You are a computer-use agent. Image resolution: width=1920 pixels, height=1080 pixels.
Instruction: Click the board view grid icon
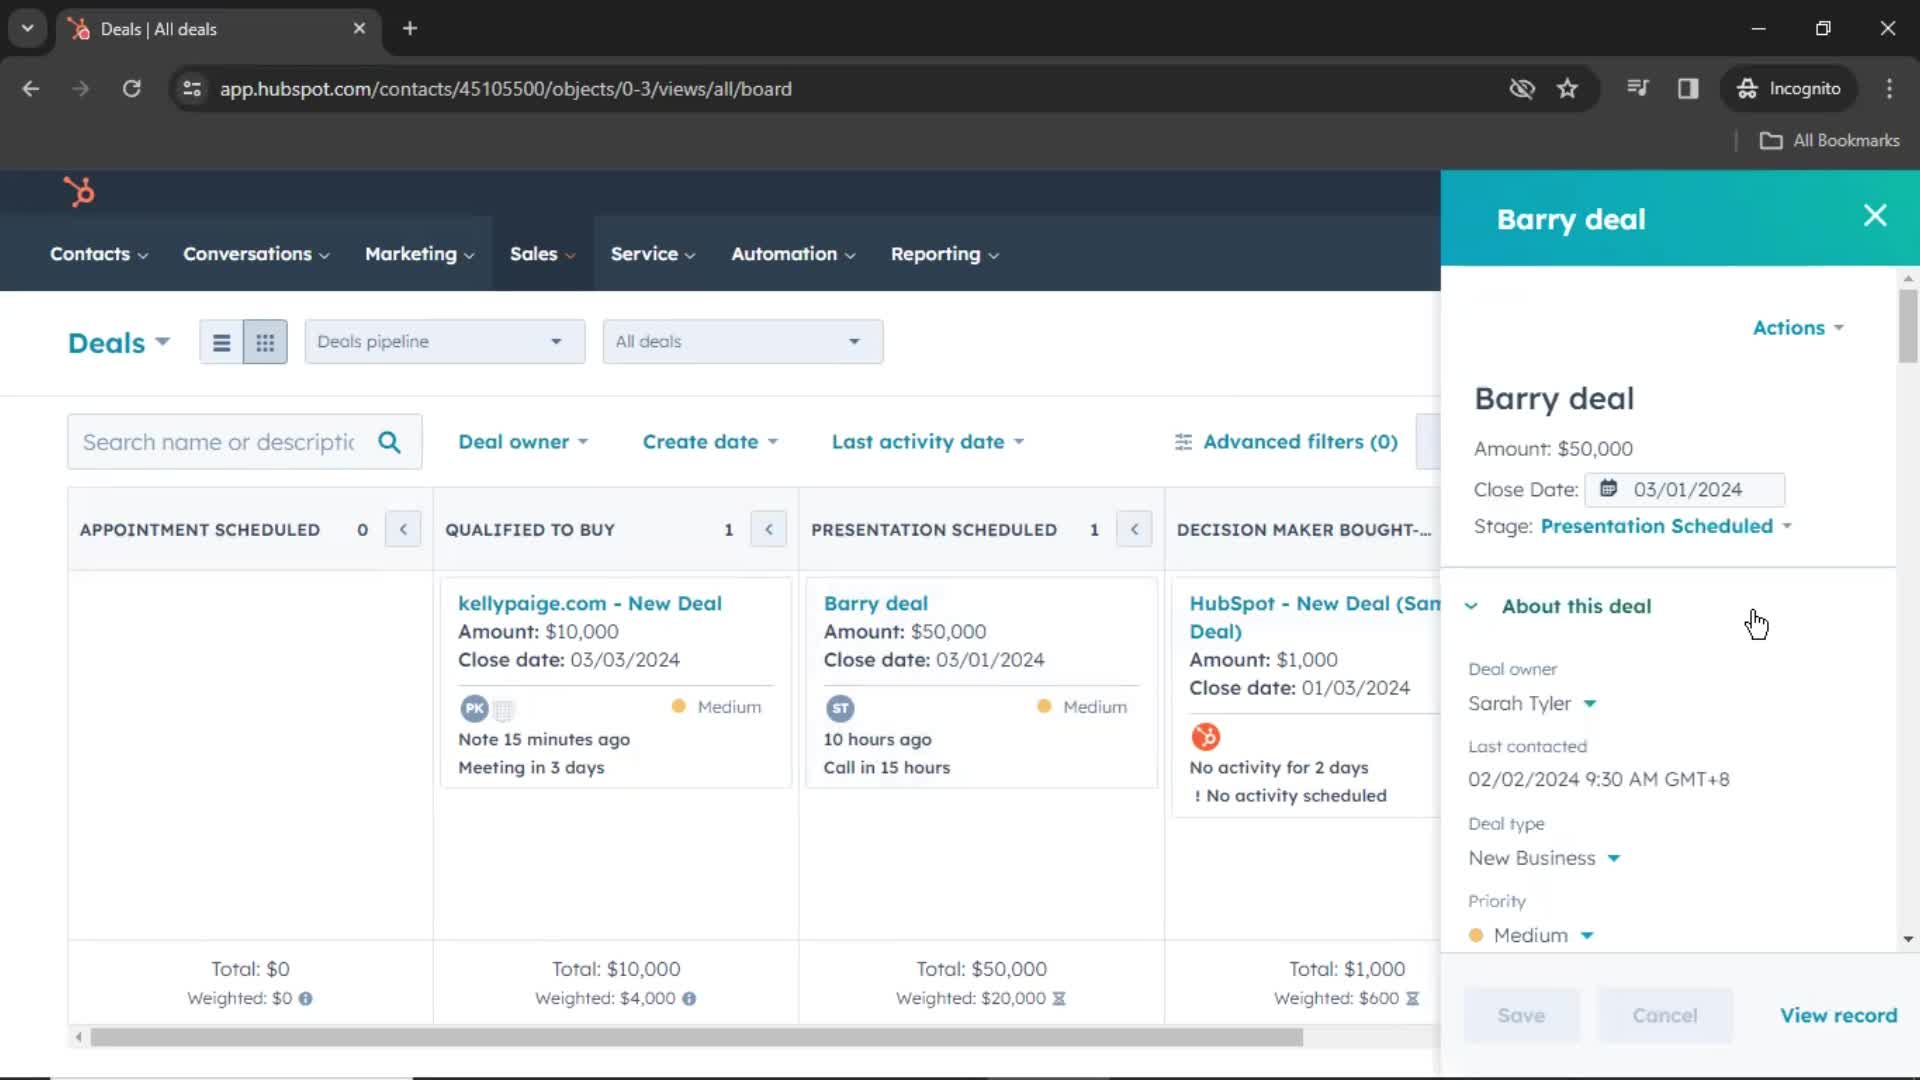click(x=265, y=343)
